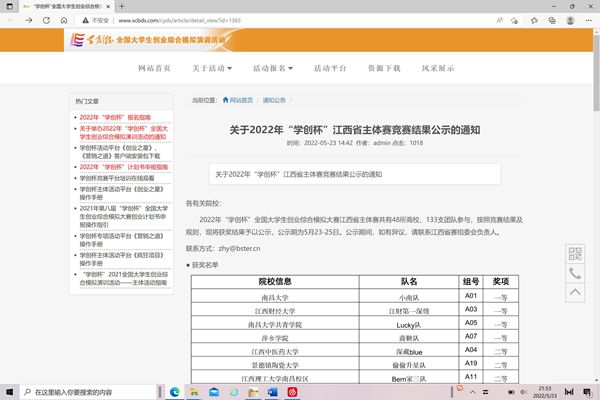The width and height of the screenshot is (600, 400).
Task: Open the favorites list
Action: 535,20
